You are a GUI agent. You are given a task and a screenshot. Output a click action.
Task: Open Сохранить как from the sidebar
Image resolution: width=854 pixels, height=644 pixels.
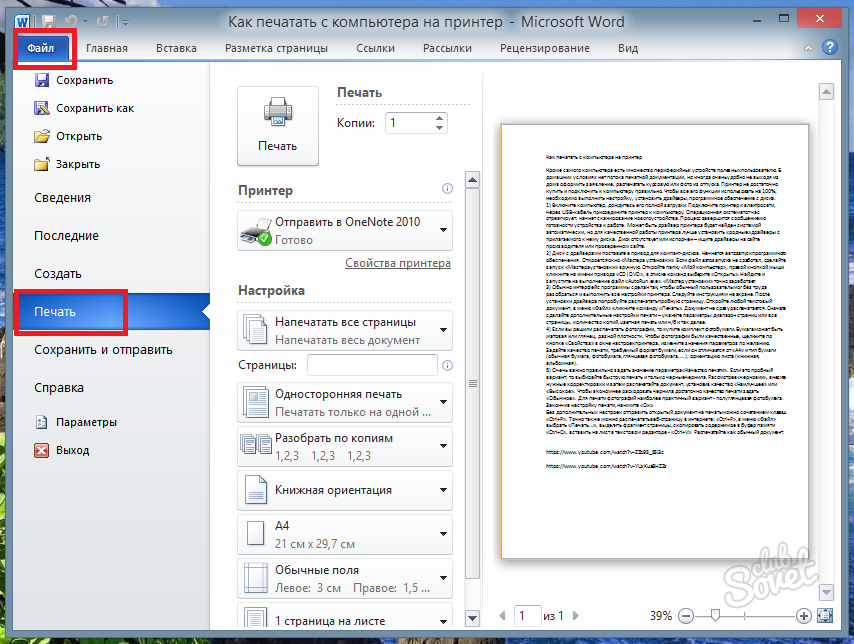coord(95,108)
